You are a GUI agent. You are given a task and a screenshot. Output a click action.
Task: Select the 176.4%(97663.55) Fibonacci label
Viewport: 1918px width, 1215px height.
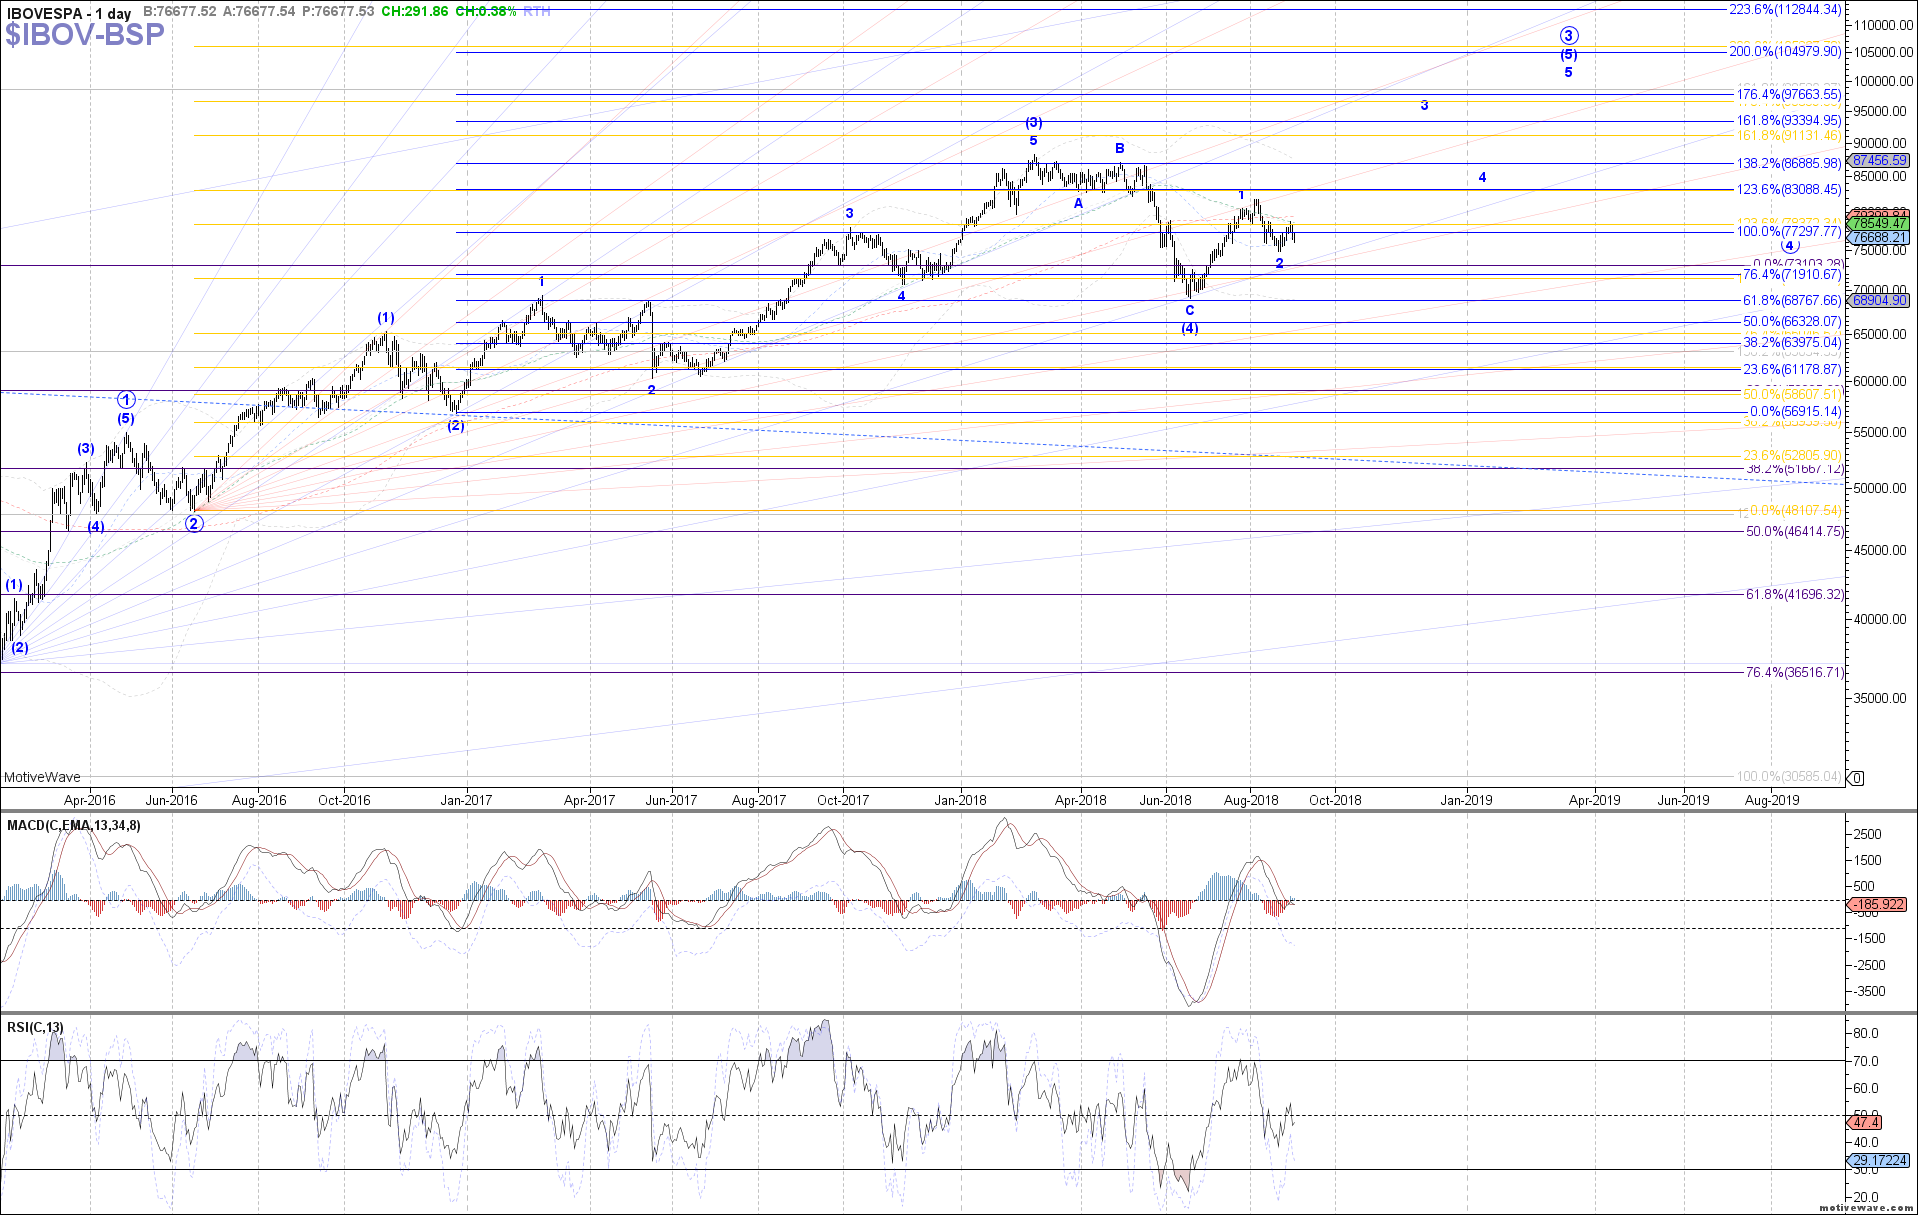pyautogui.click(x=1789, y=95)
